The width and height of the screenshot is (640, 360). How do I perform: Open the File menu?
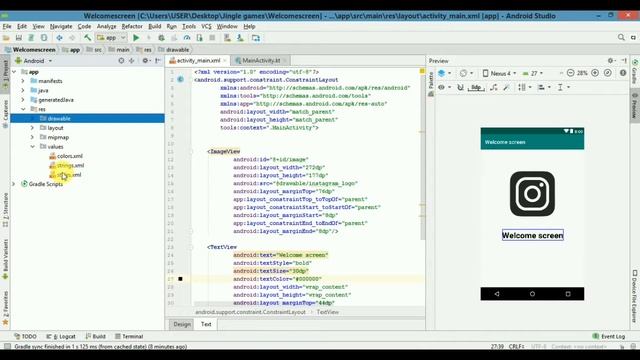point(7,26)
